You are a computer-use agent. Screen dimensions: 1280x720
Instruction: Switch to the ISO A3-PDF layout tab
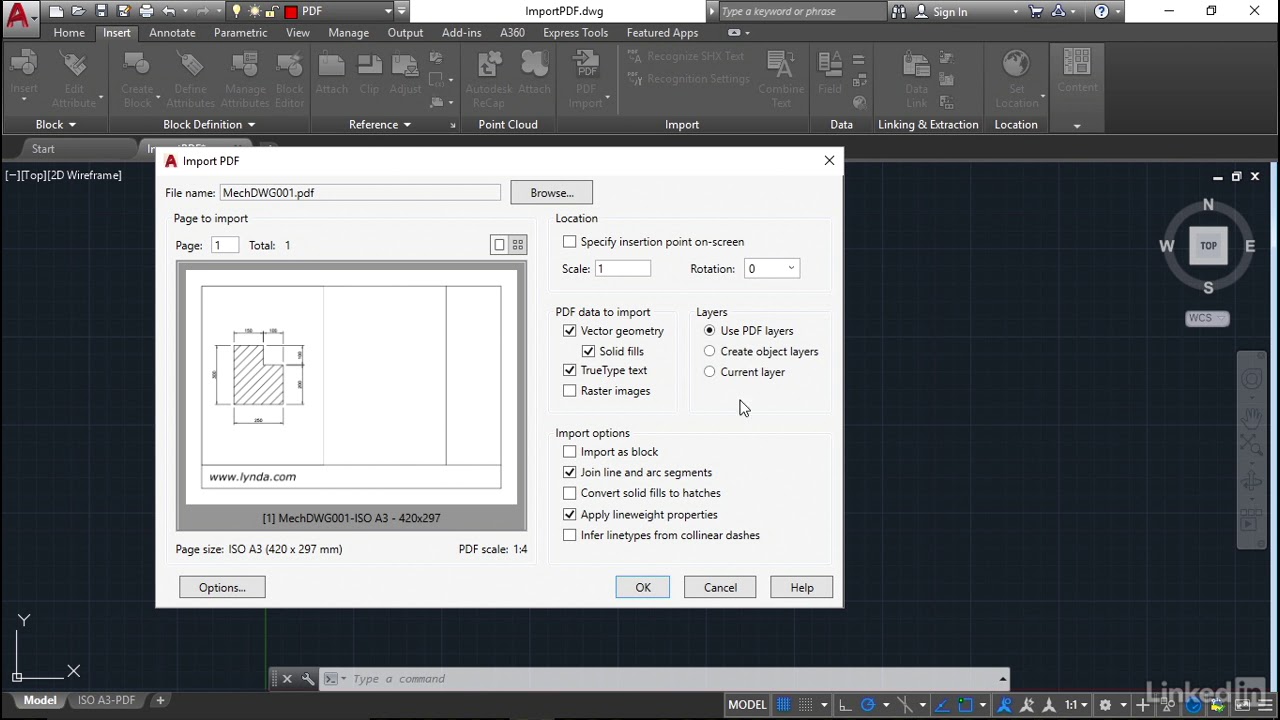click(106, 700)
